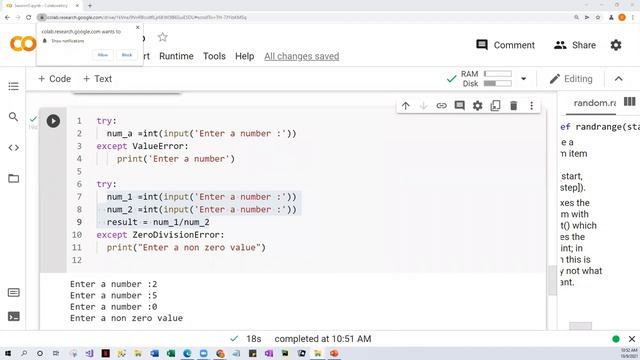This screenshot has height=360, width=640.
Task: Add a new Text cell
Action: (x=97, y=79)
